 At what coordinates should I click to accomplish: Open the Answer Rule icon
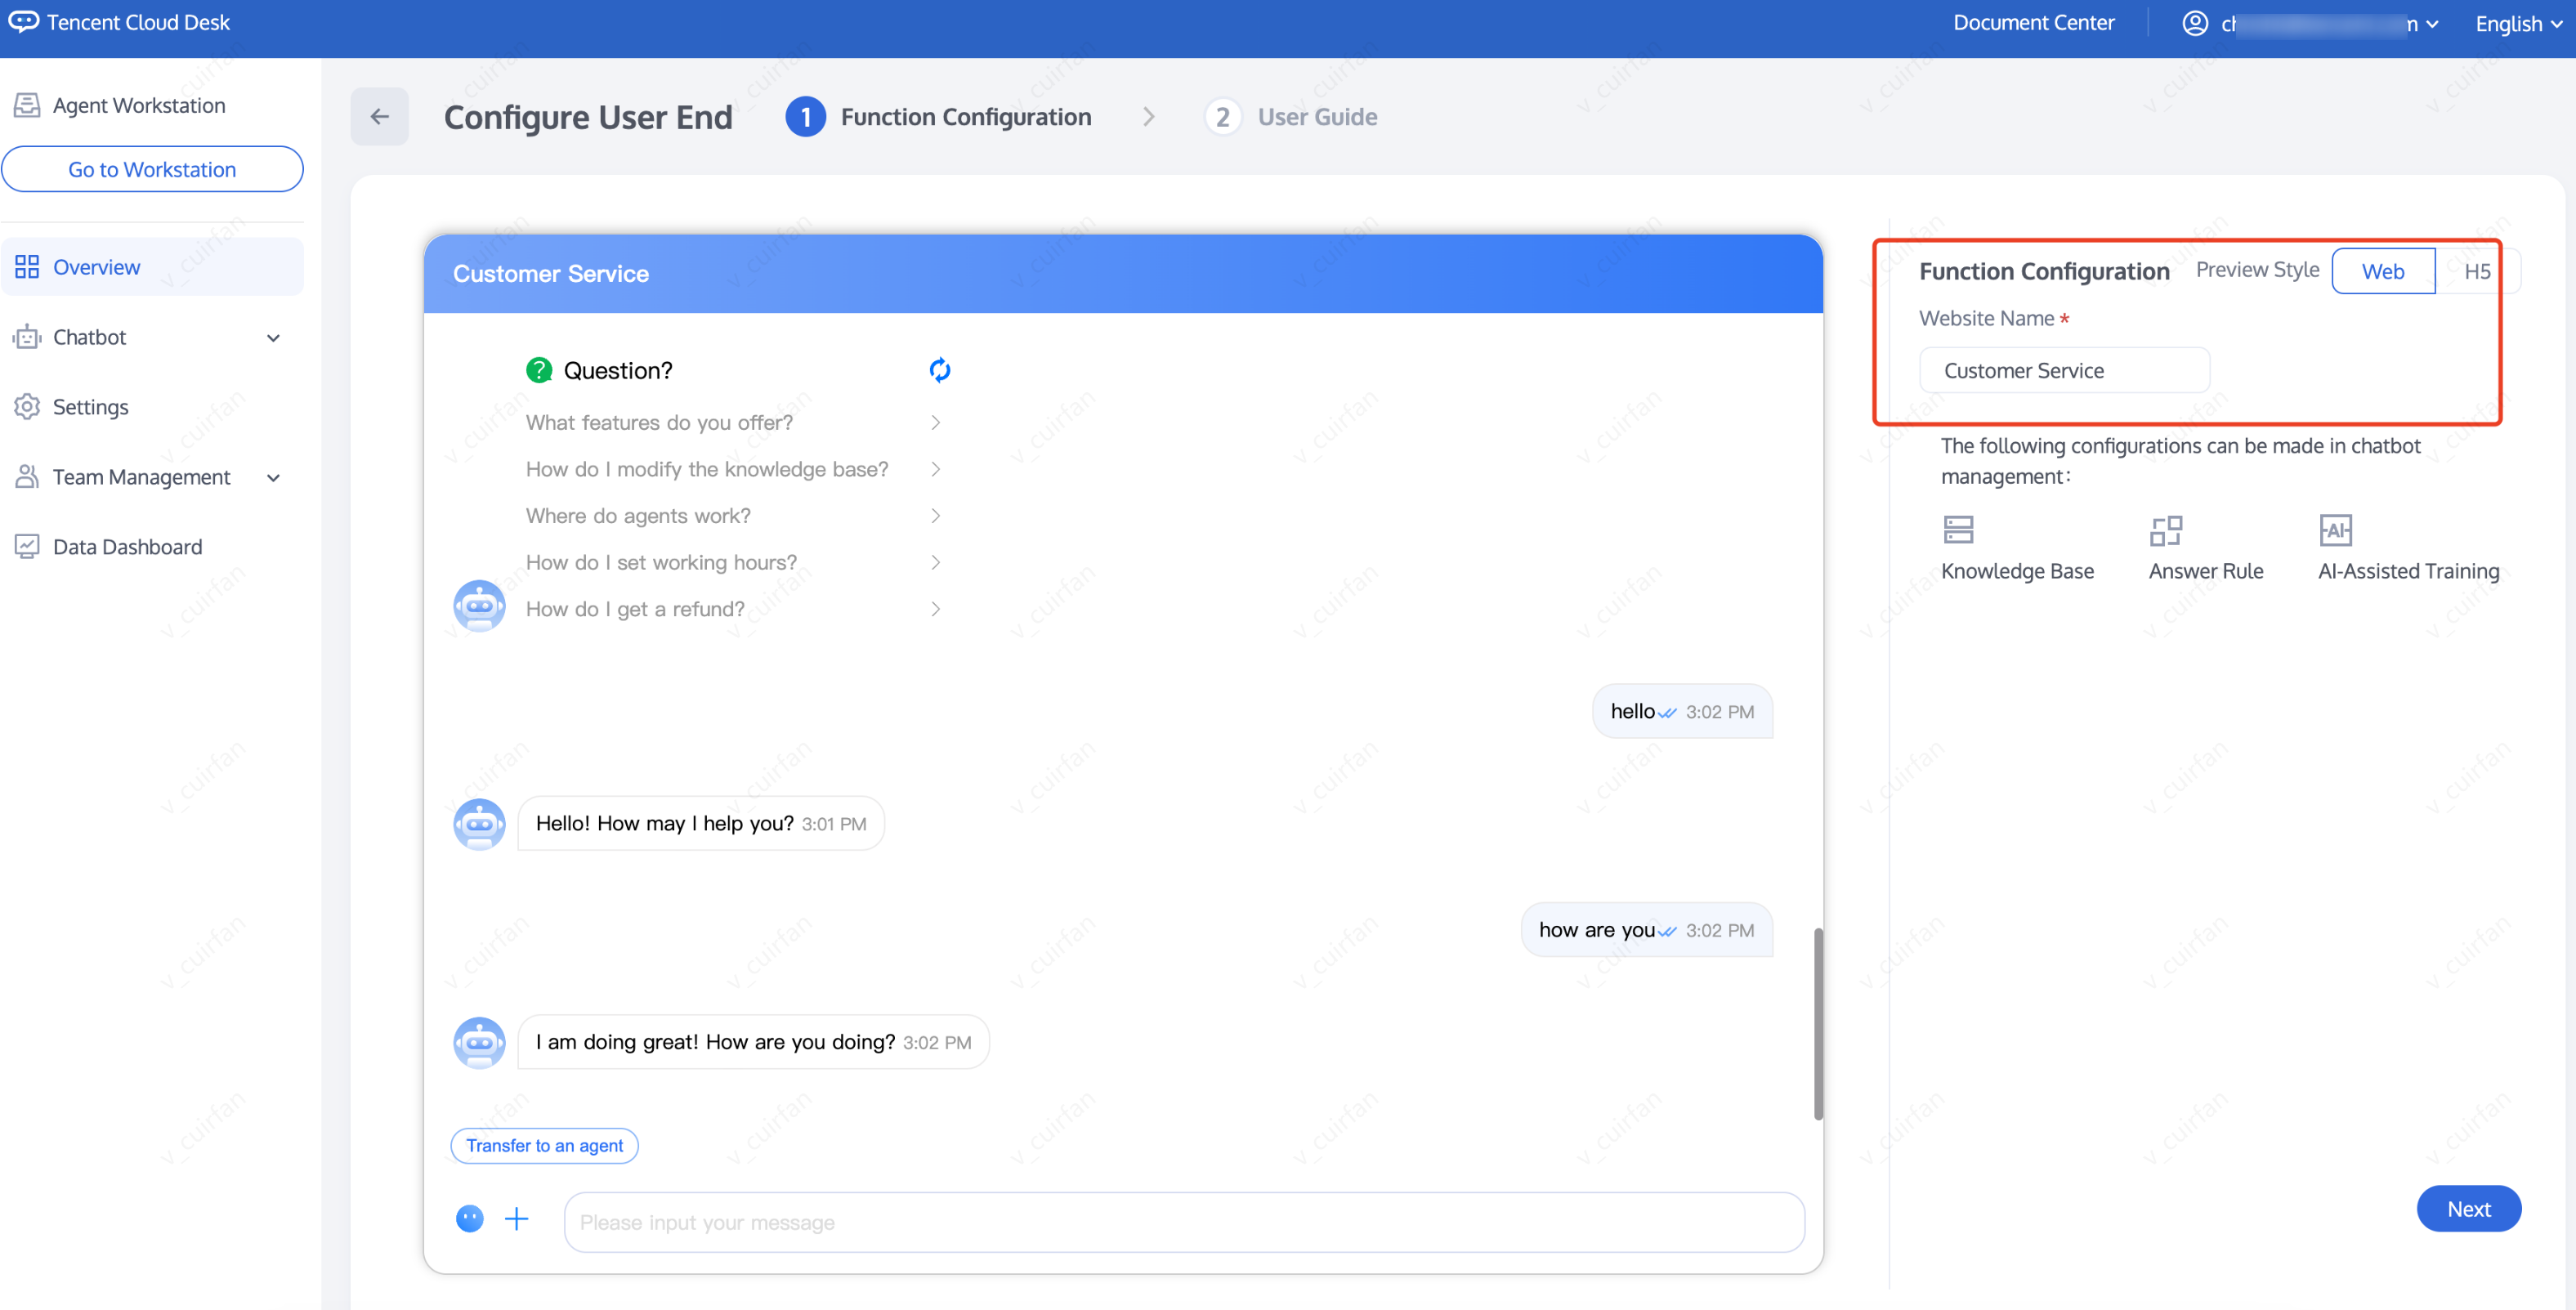tap(2165, 529)
